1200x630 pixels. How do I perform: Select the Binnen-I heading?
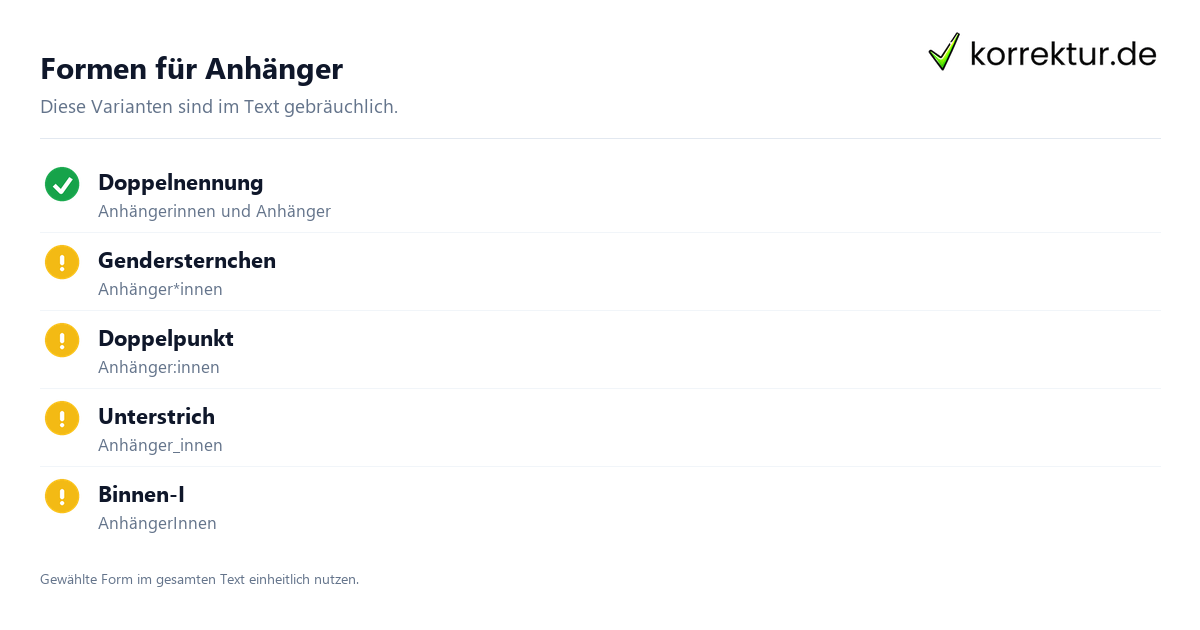click(141, 495)
